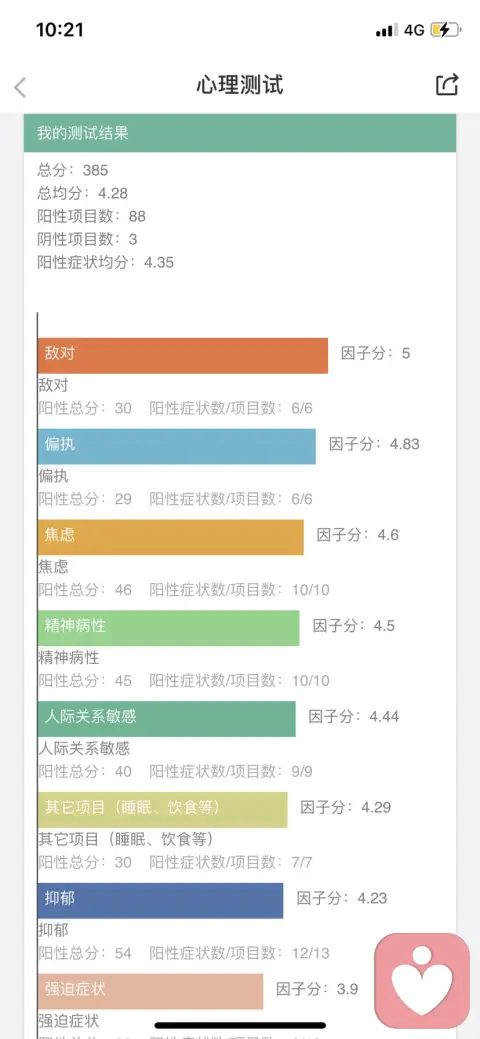Select the teal 人际关系敏感 bar
The image size is (480, 1039).
pos(166,719)
